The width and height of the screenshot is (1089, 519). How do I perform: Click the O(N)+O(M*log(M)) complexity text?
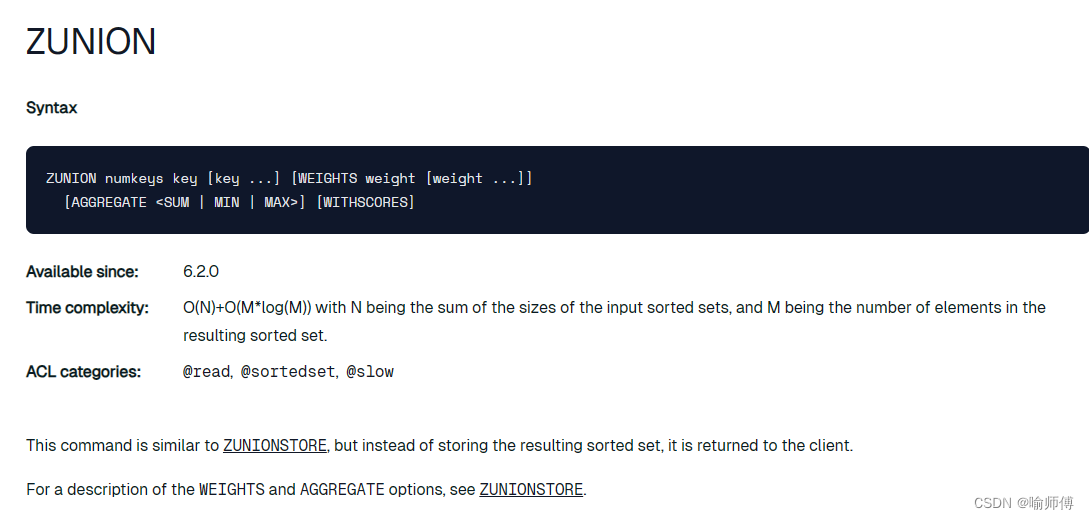click(247, 308)
